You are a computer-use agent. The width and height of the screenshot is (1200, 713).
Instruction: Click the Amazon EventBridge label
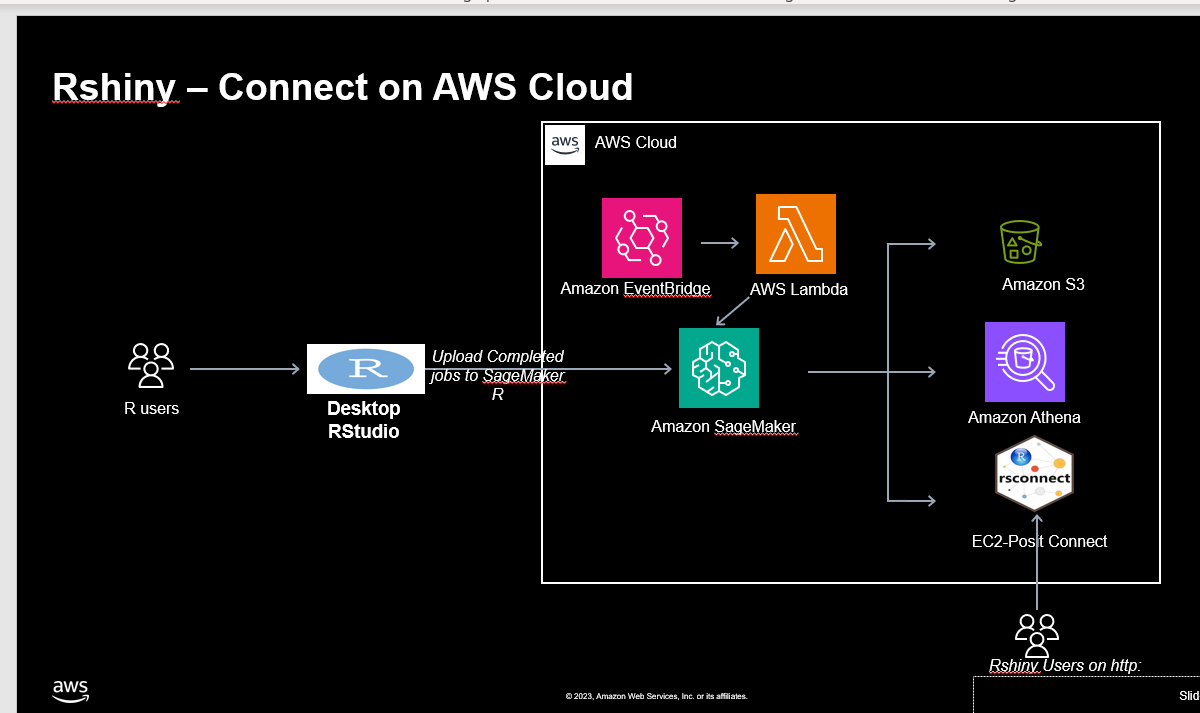pos(635,289)
